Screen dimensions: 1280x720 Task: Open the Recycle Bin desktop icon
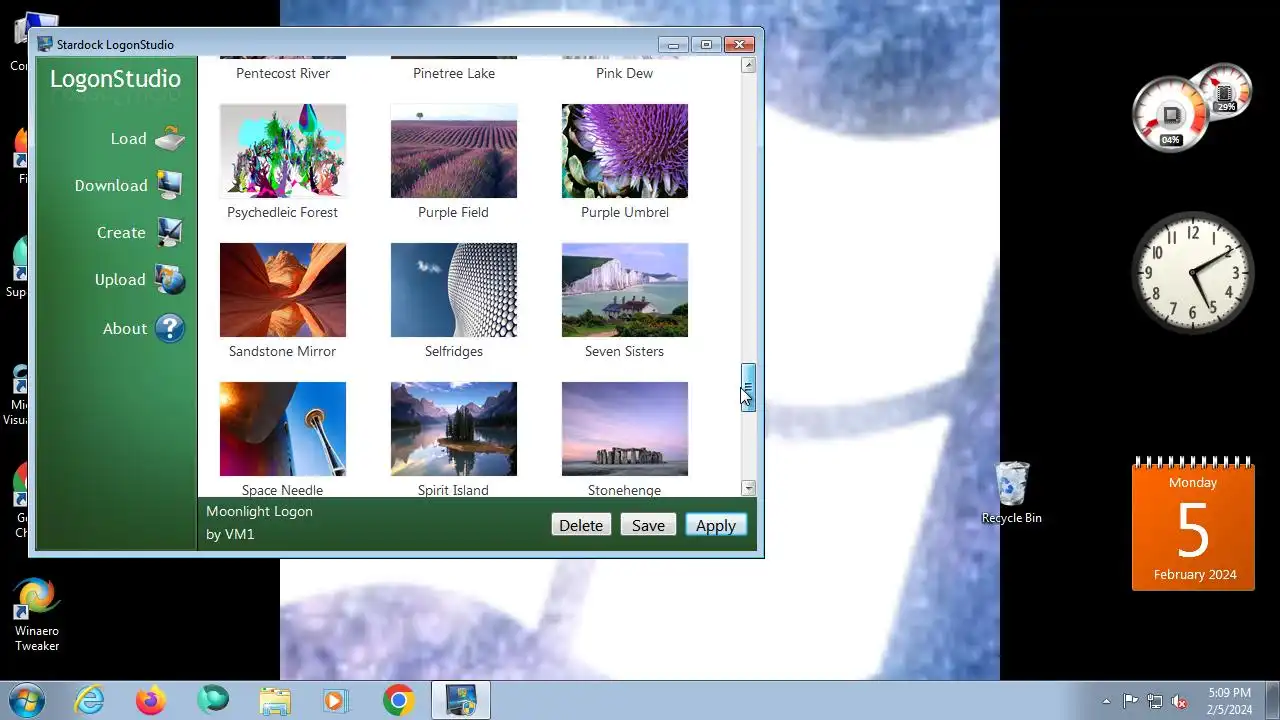[x=1012, y=493]
